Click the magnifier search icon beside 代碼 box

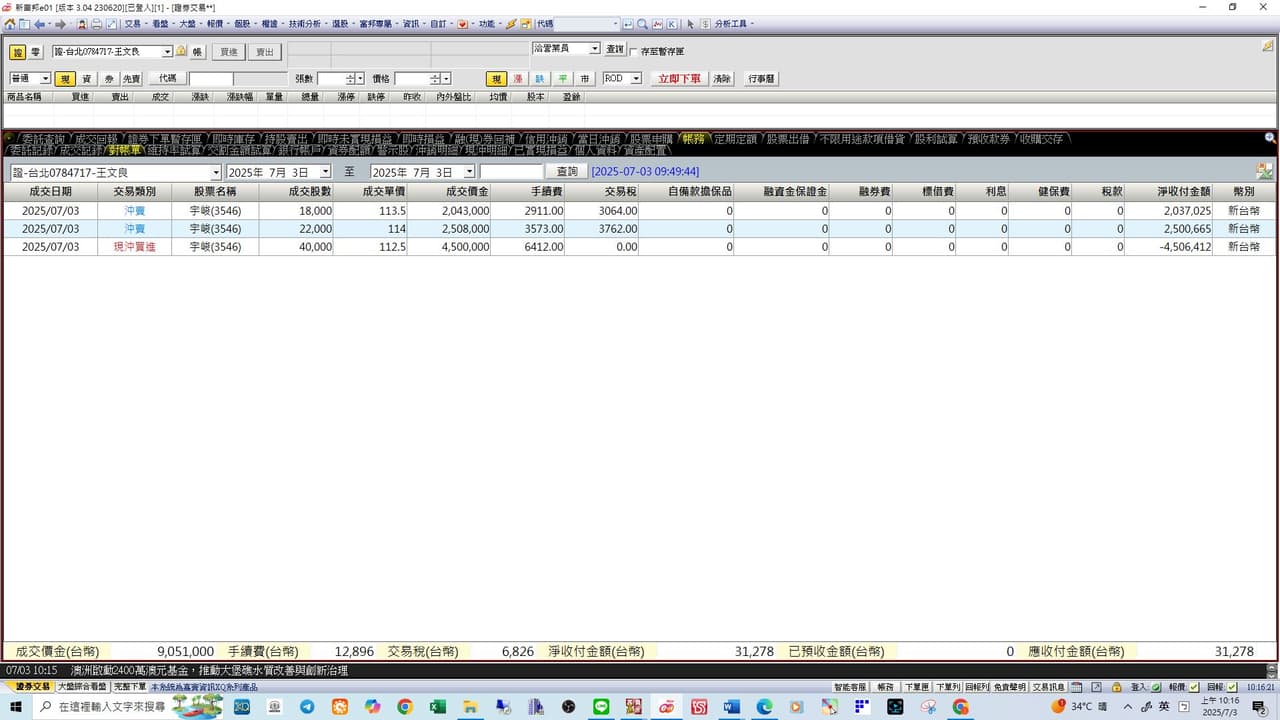coord(642,24)
